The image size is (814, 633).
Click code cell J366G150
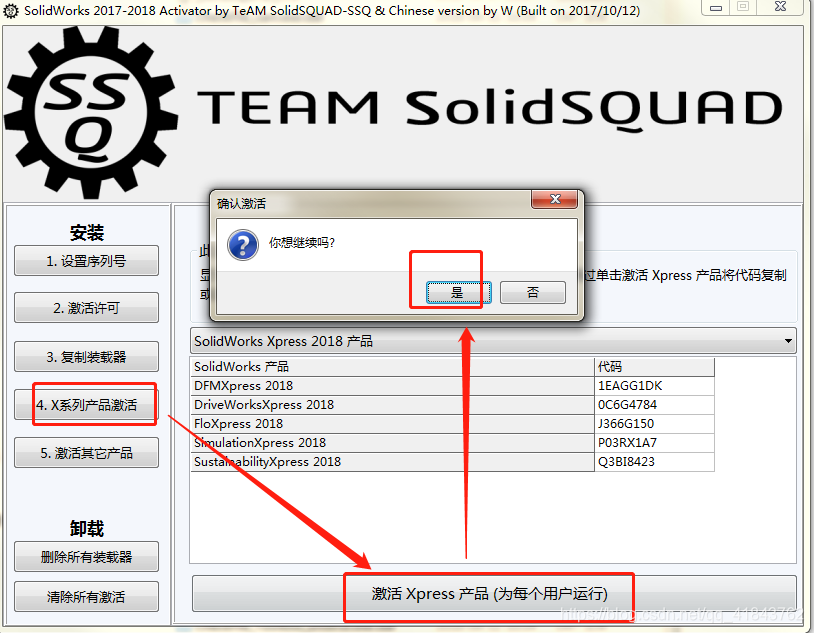654,424
